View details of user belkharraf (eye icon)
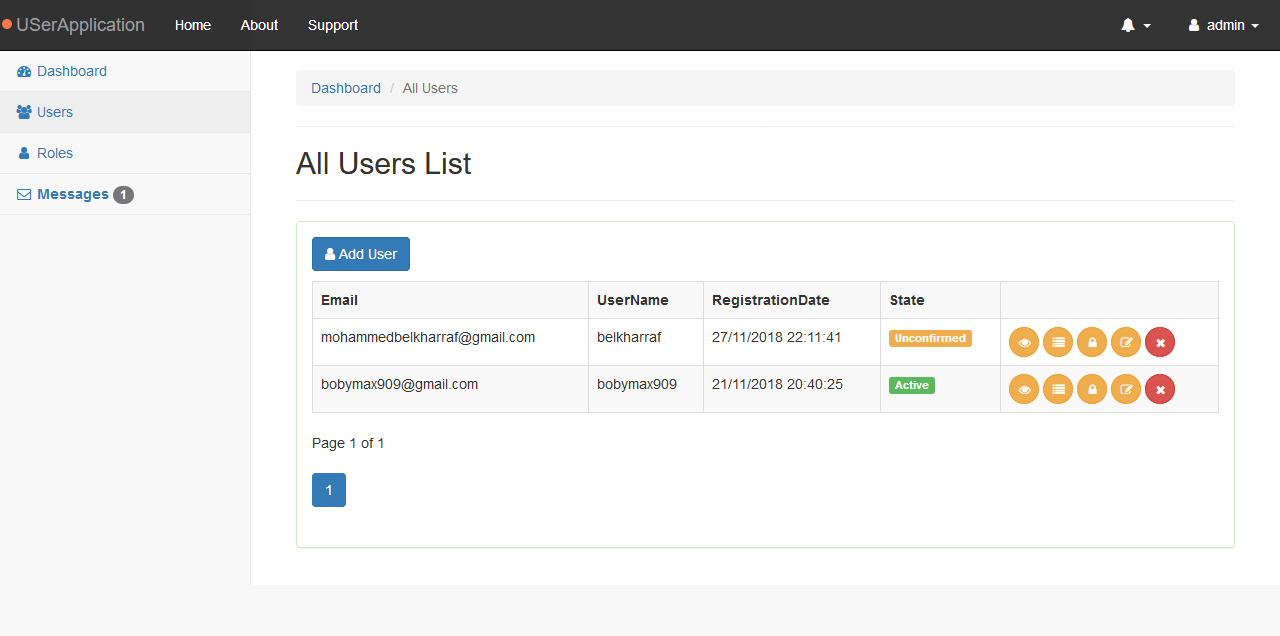The width and height of the screenshot is (1280, 636). 1024,342
